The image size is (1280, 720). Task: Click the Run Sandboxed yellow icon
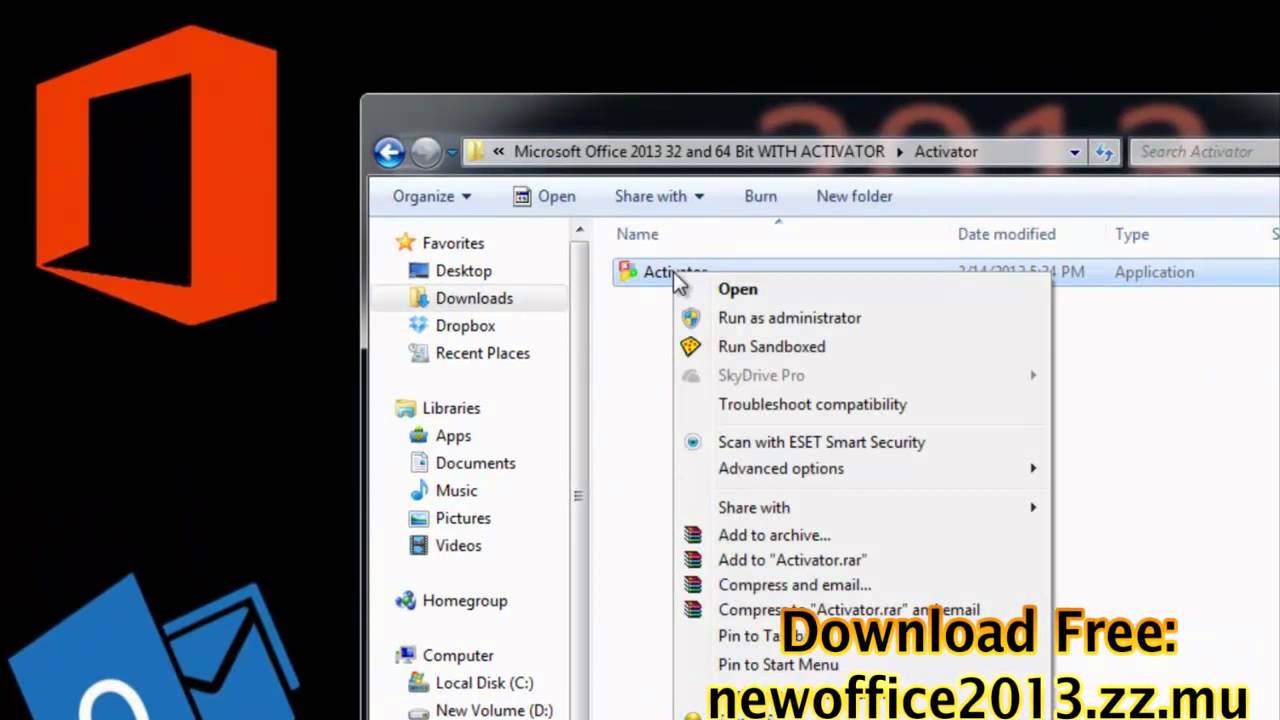(x=691, y=347)
